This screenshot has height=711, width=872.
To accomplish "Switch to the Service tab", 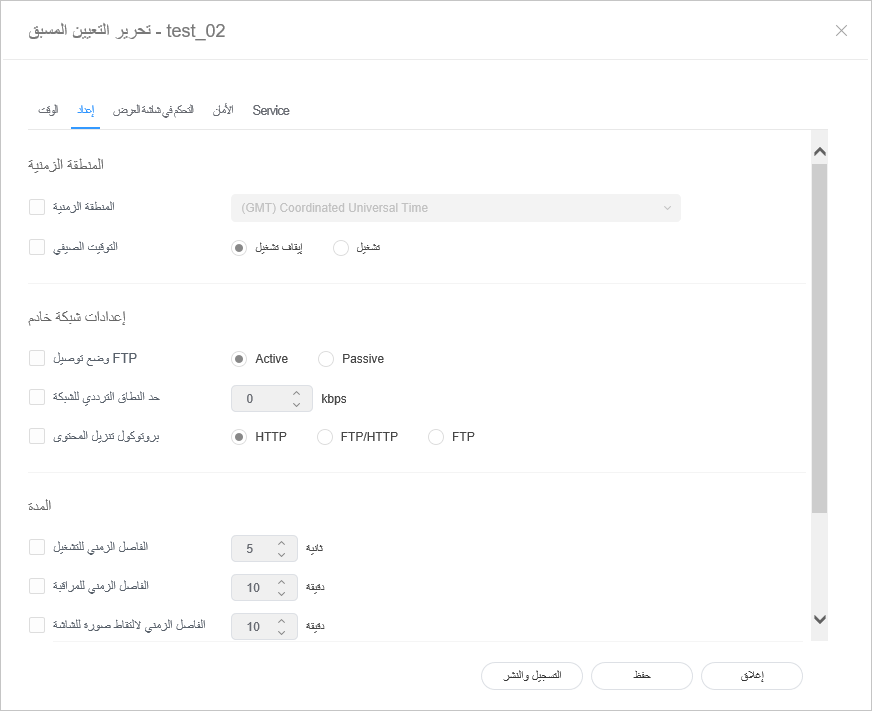I will 271,110.
